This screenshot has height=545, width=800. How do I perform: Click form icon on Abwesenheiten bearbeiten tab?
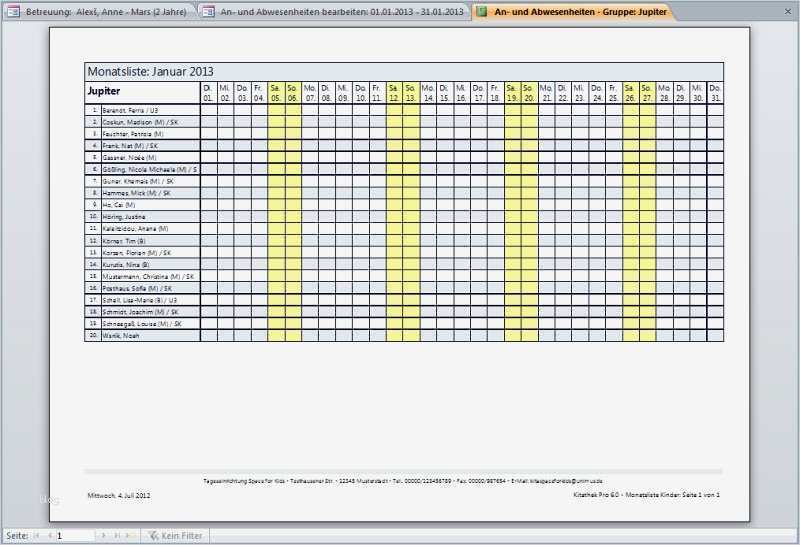coord(208,12)
